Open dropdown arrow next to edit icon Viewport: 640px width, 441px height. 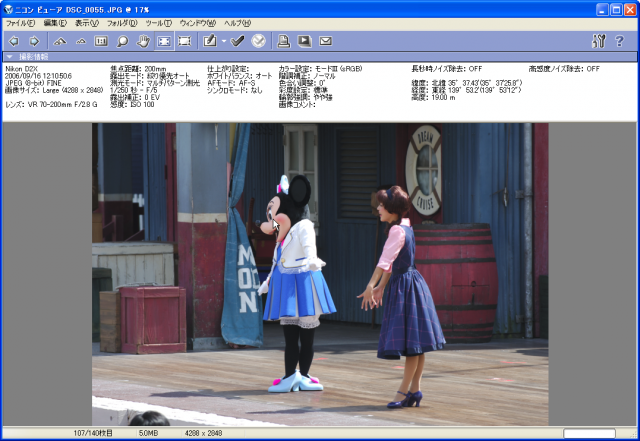224,41
